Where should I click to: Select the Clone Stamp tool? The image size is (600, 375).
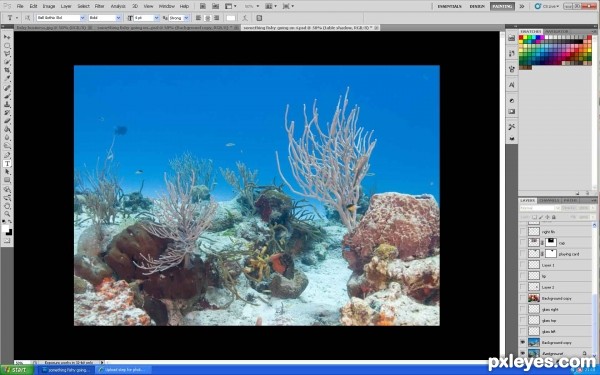(7, 105)
